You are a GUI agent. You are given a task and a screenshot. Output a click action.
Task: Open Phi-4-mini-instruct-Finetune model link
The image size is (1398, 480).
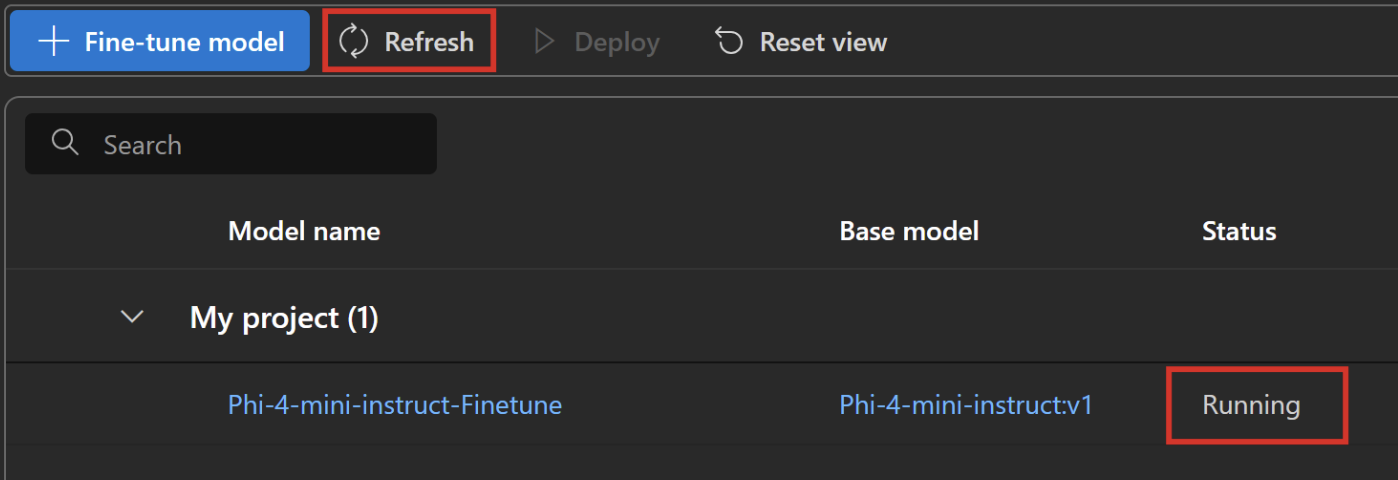pos(395,405)
